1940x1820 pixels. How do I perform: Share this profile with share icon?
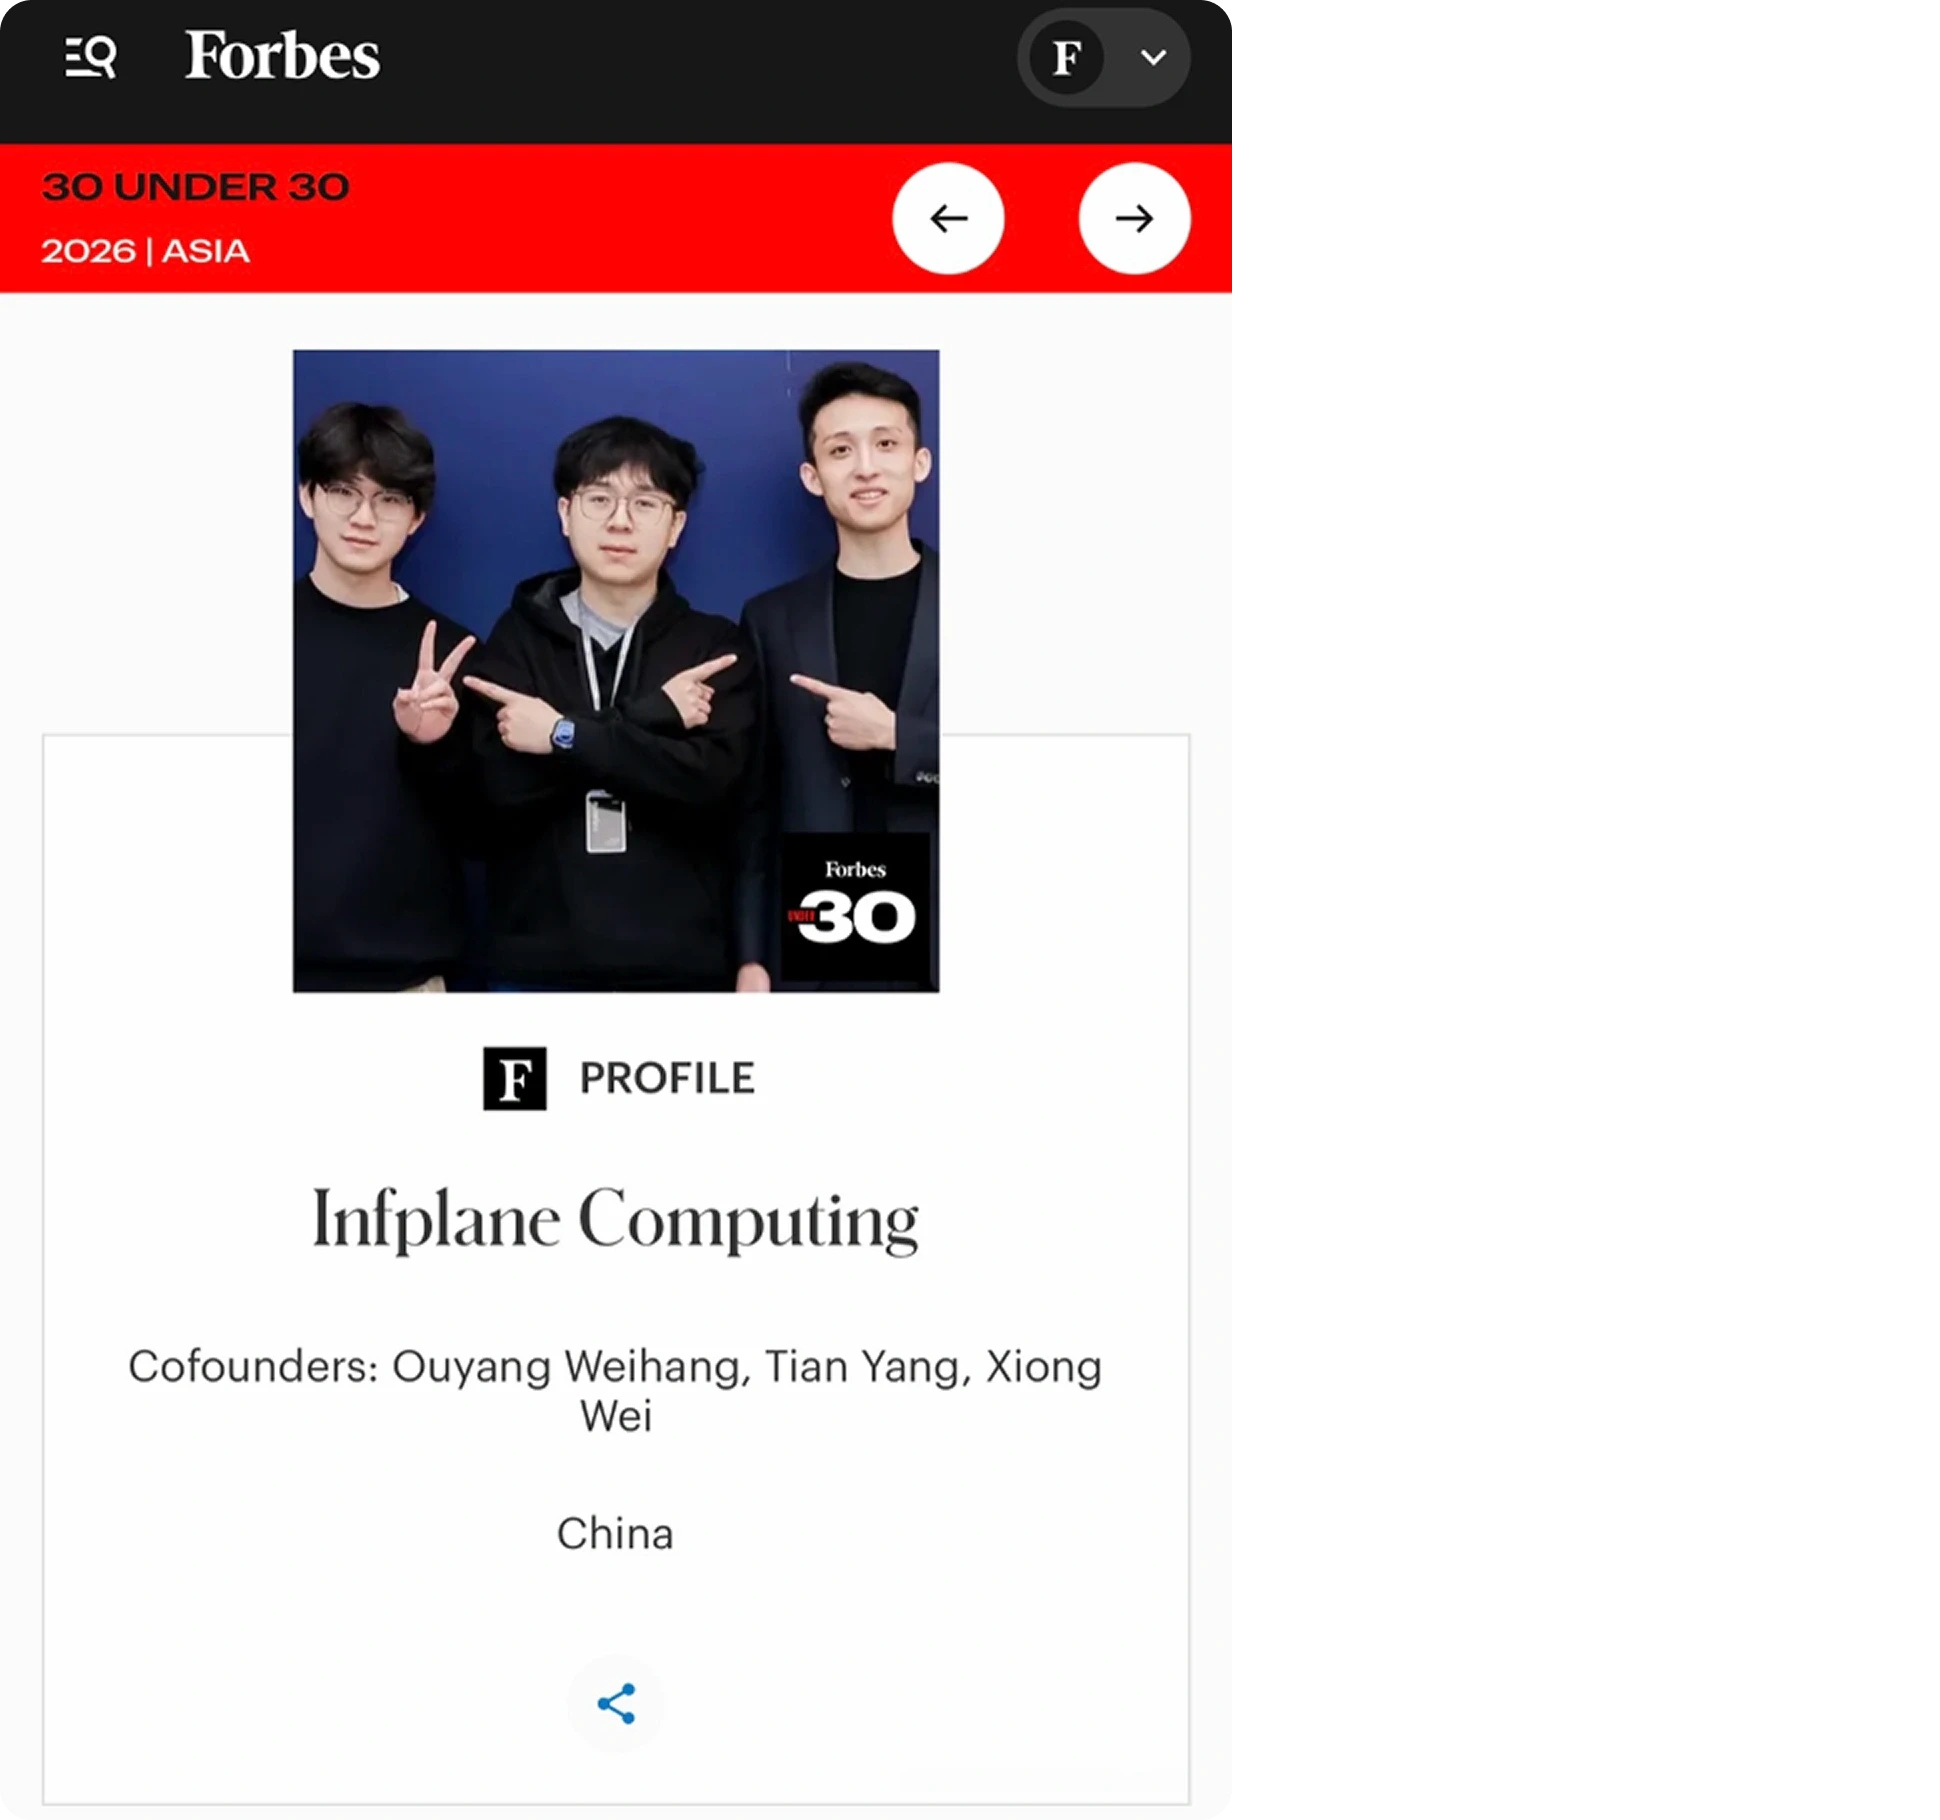[x=616, y=1703]
